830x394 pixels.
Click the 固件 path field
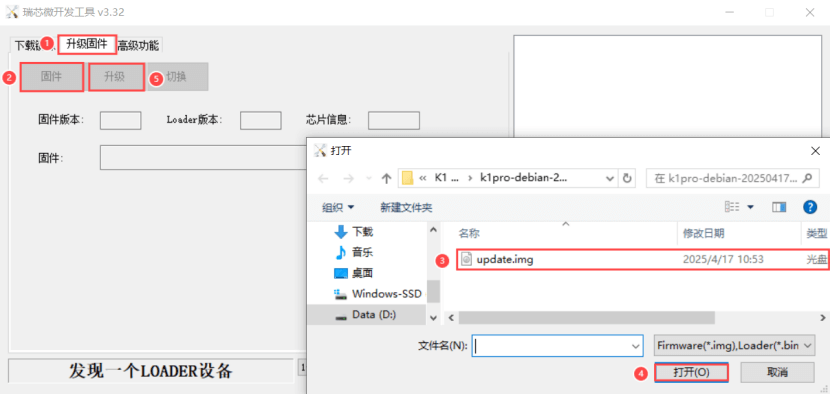[x=204, y=158]
